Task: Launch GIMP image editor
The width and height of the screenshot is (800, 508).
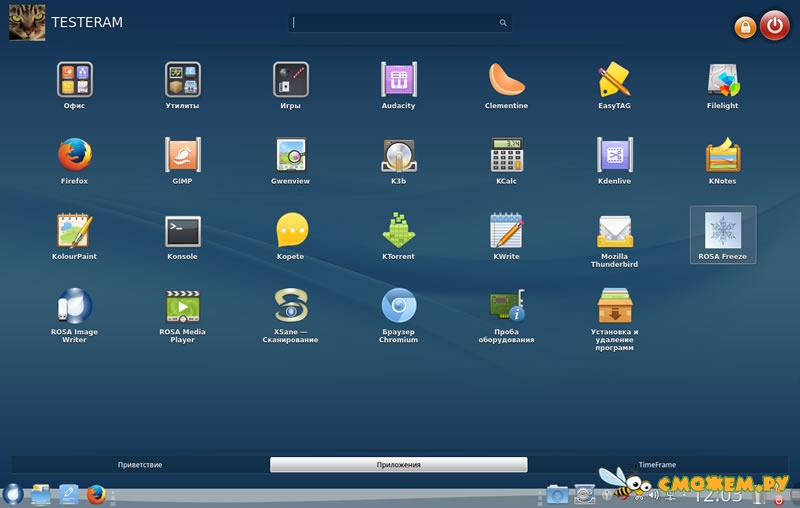Action: click(183, 160)
